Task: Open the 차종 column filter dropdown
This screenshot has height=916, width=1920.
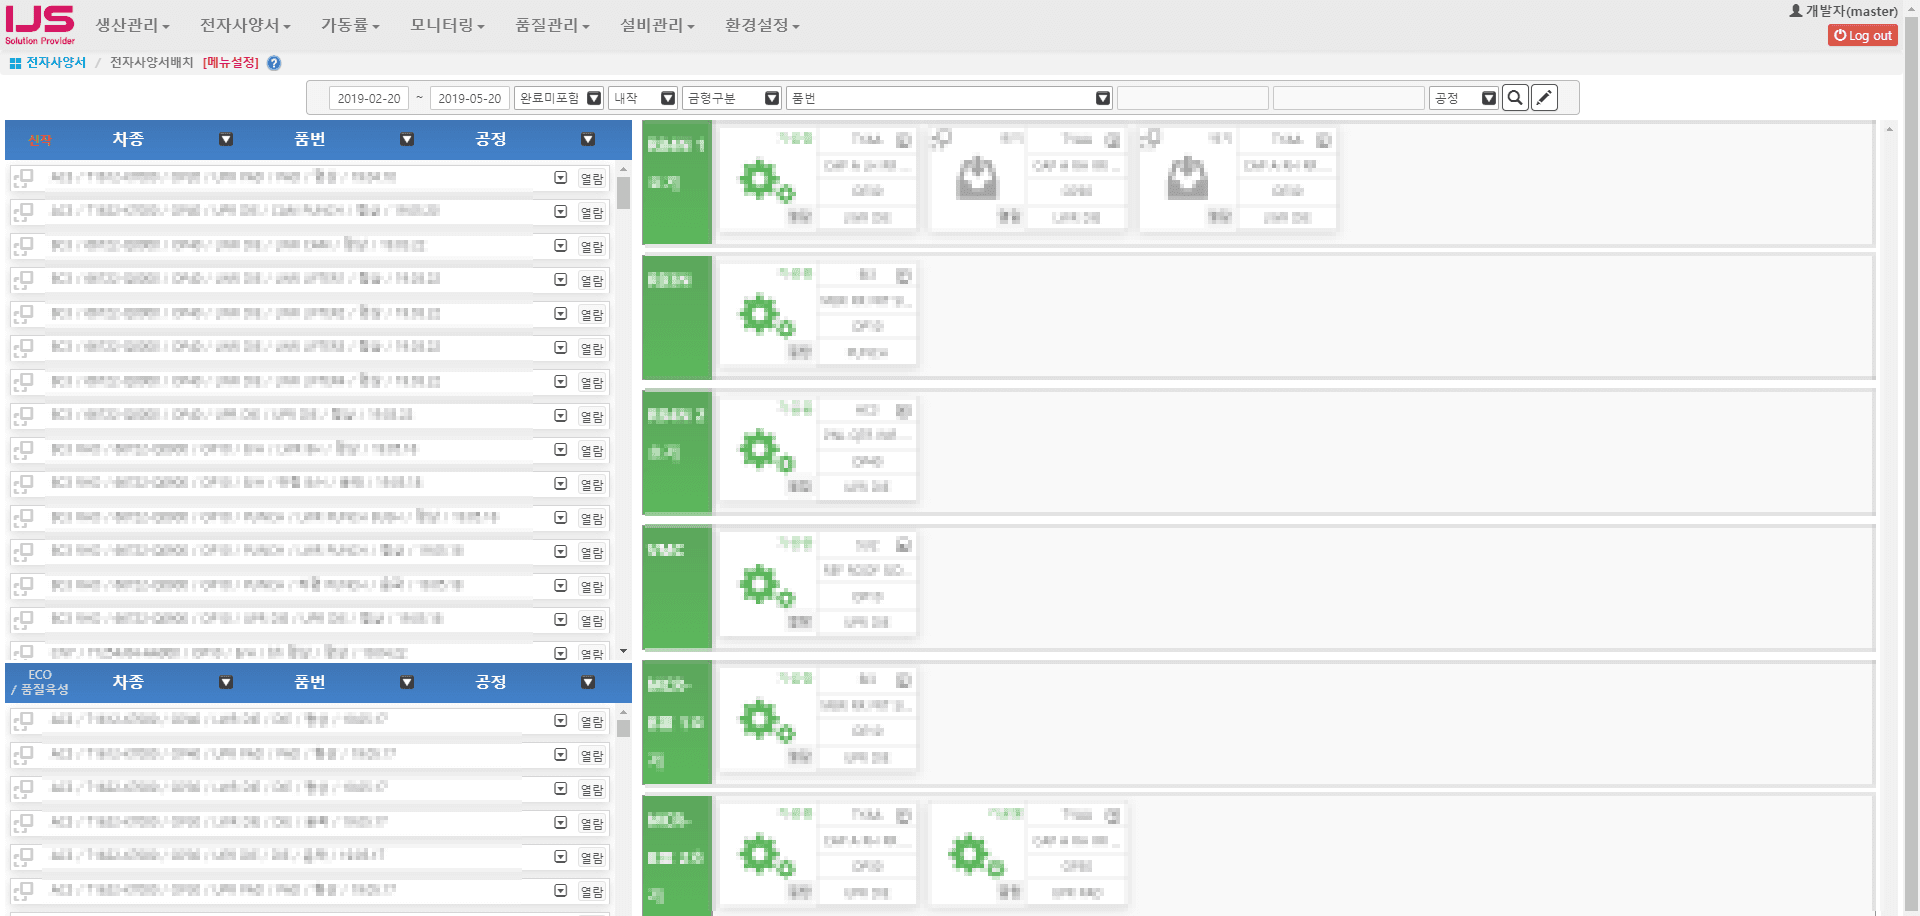Action: 225,140
